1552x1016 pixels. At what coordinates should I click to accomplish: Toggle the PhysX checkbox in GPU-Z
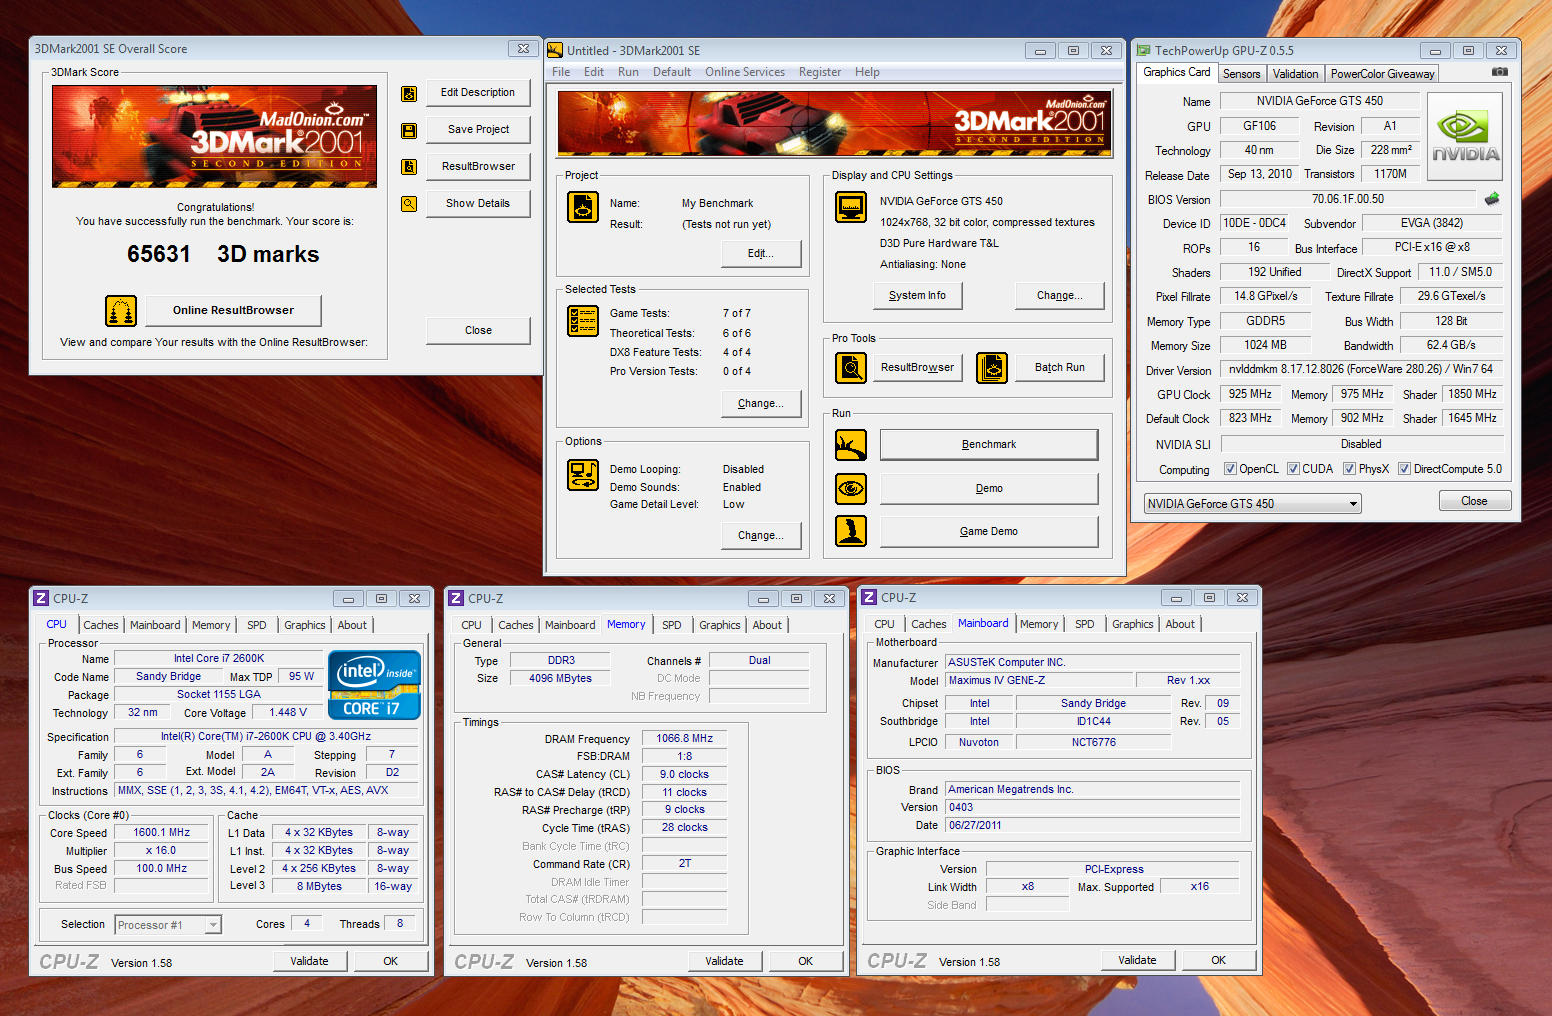coord(1350,469)
